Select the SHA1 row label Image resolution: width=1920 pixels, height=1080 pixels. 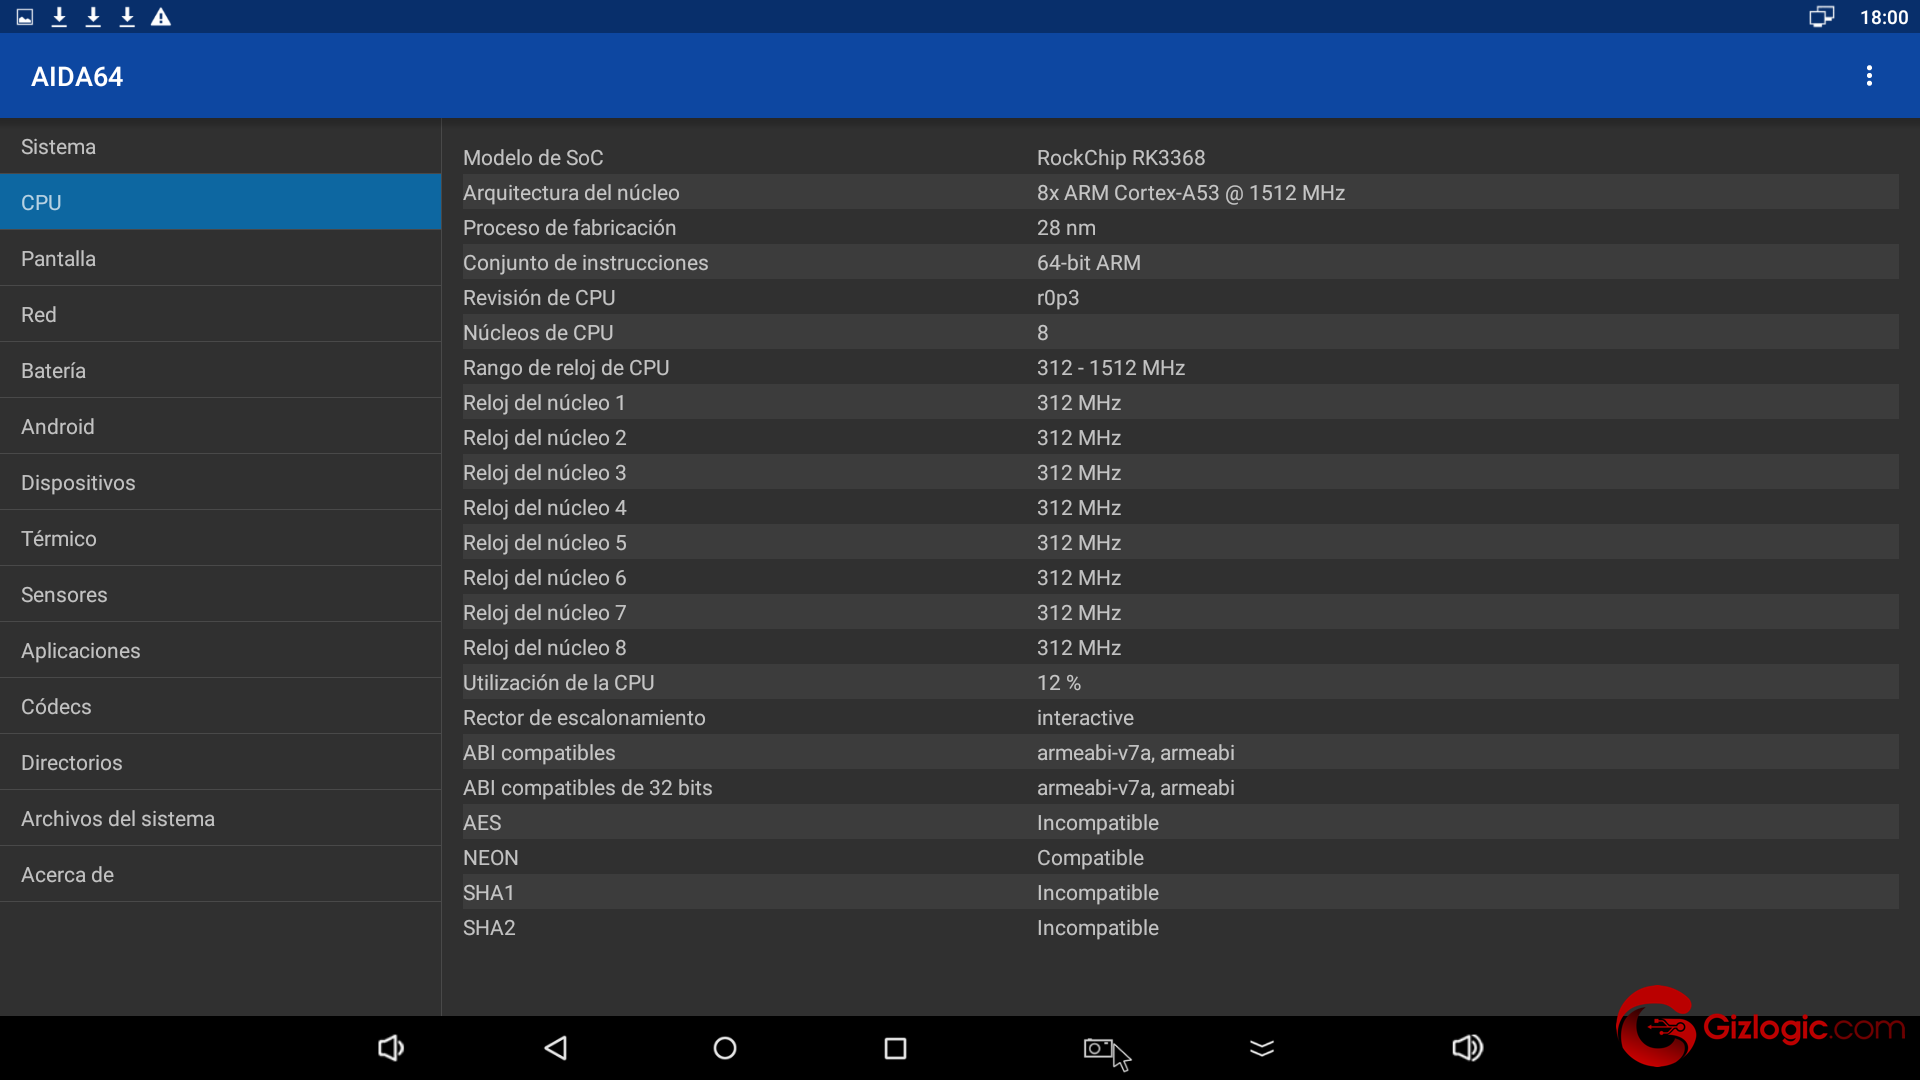pos(488,892)
